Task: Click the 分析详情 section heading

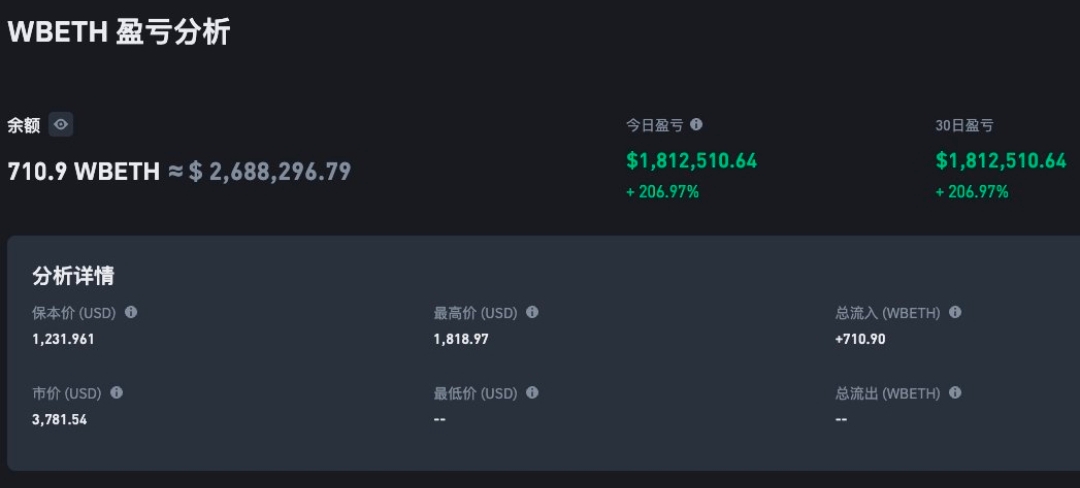Action: pos(73,276)
